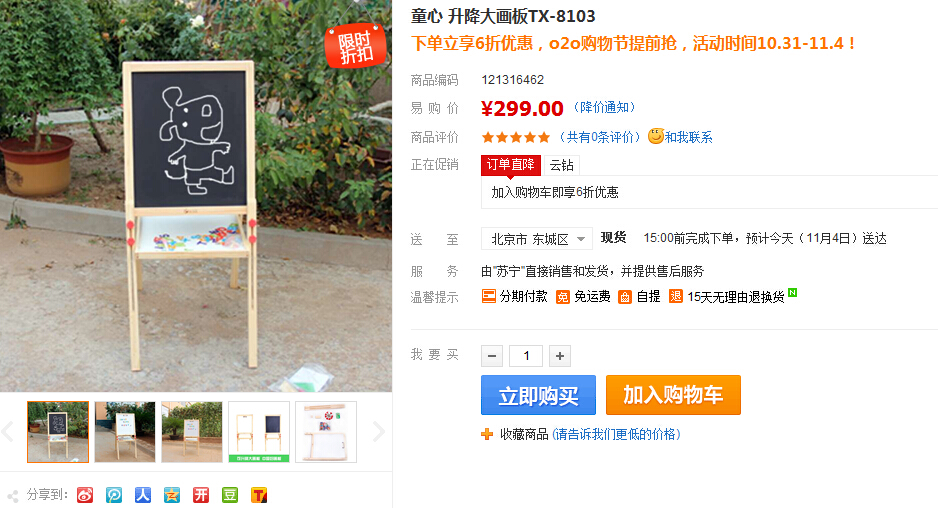Share to Douban icon
This screenshot has height=508, width=938.
pos(230,495)
